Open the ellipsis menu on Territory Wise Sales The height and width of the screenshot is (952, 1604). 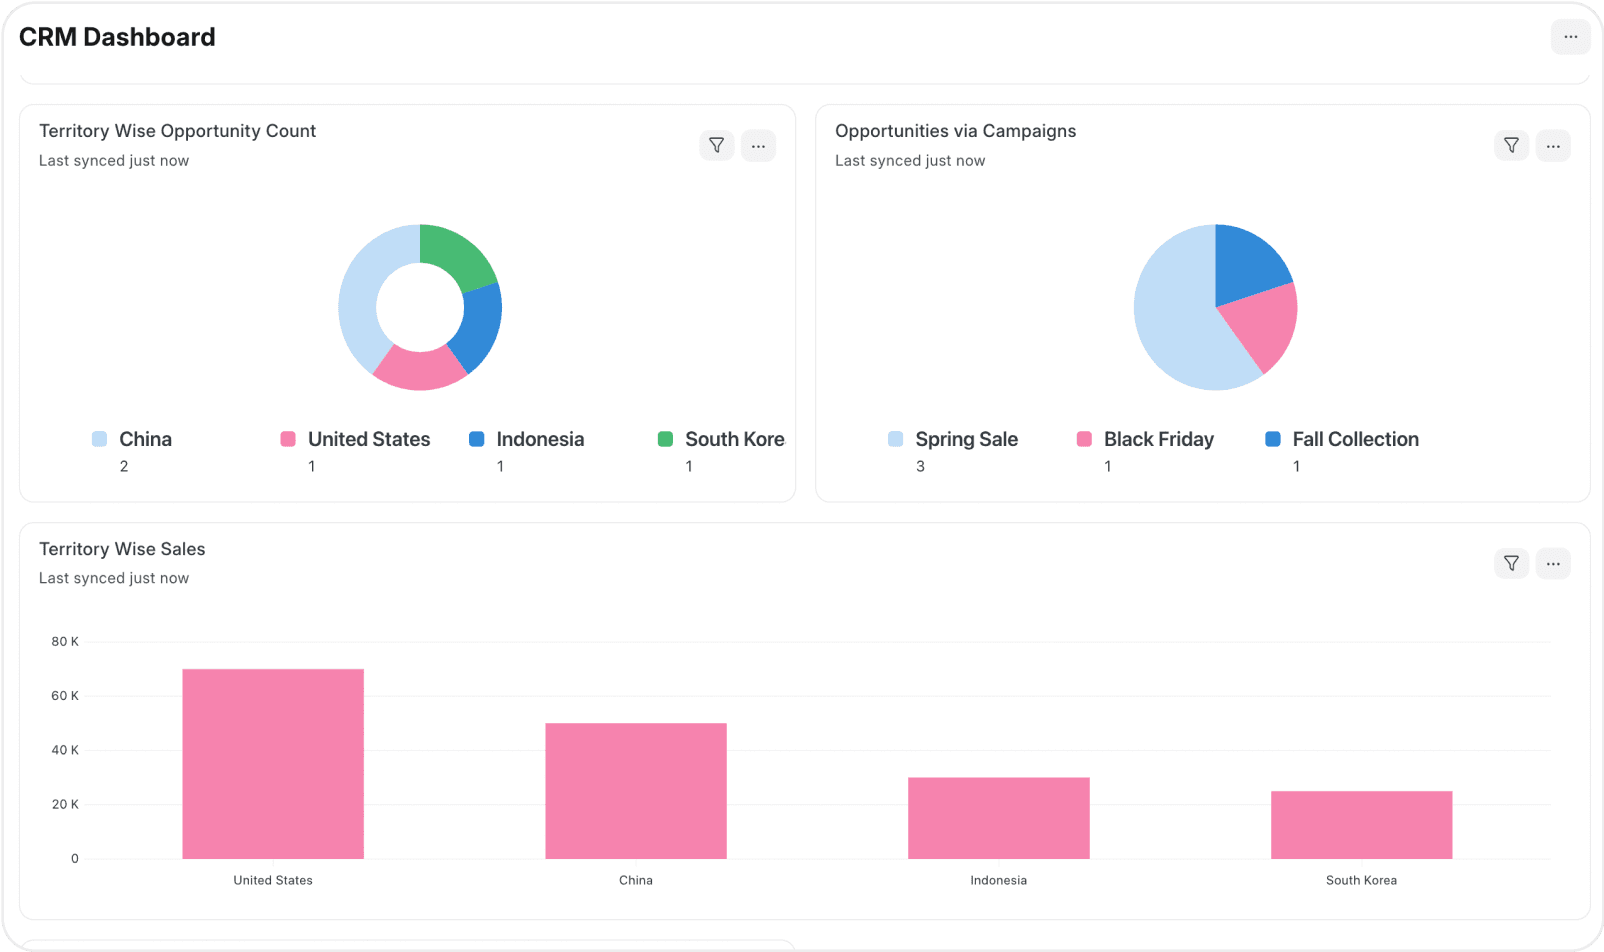tap(1553, 563)
